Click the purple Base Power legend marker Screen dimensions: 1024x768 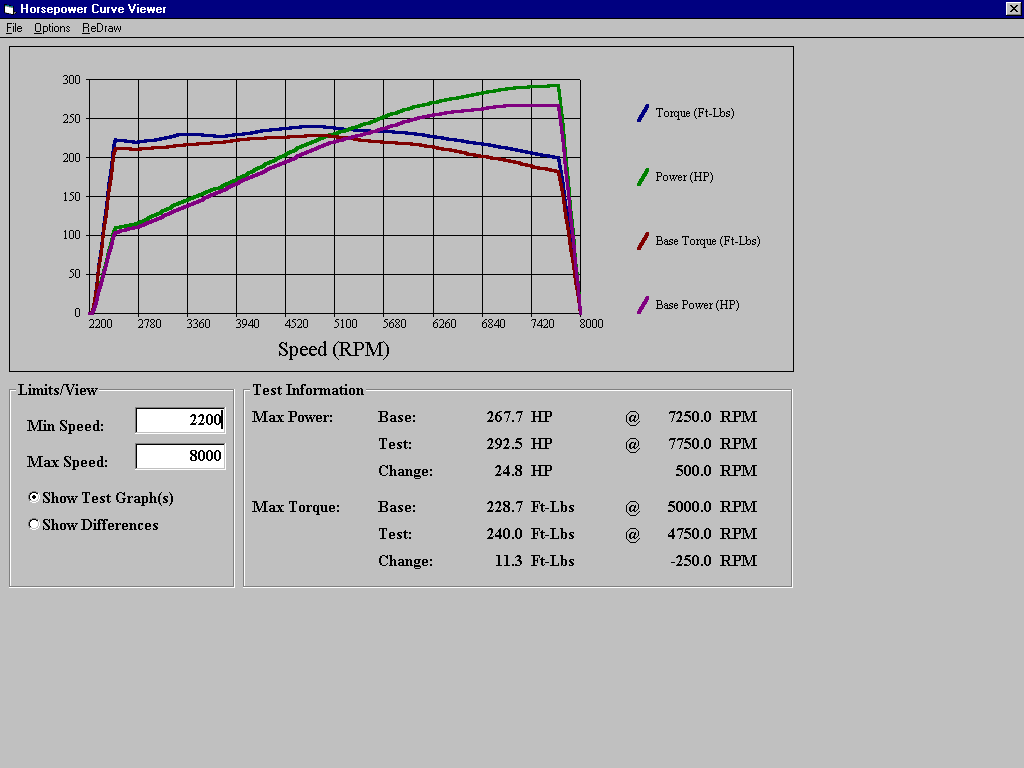[643, 305]
